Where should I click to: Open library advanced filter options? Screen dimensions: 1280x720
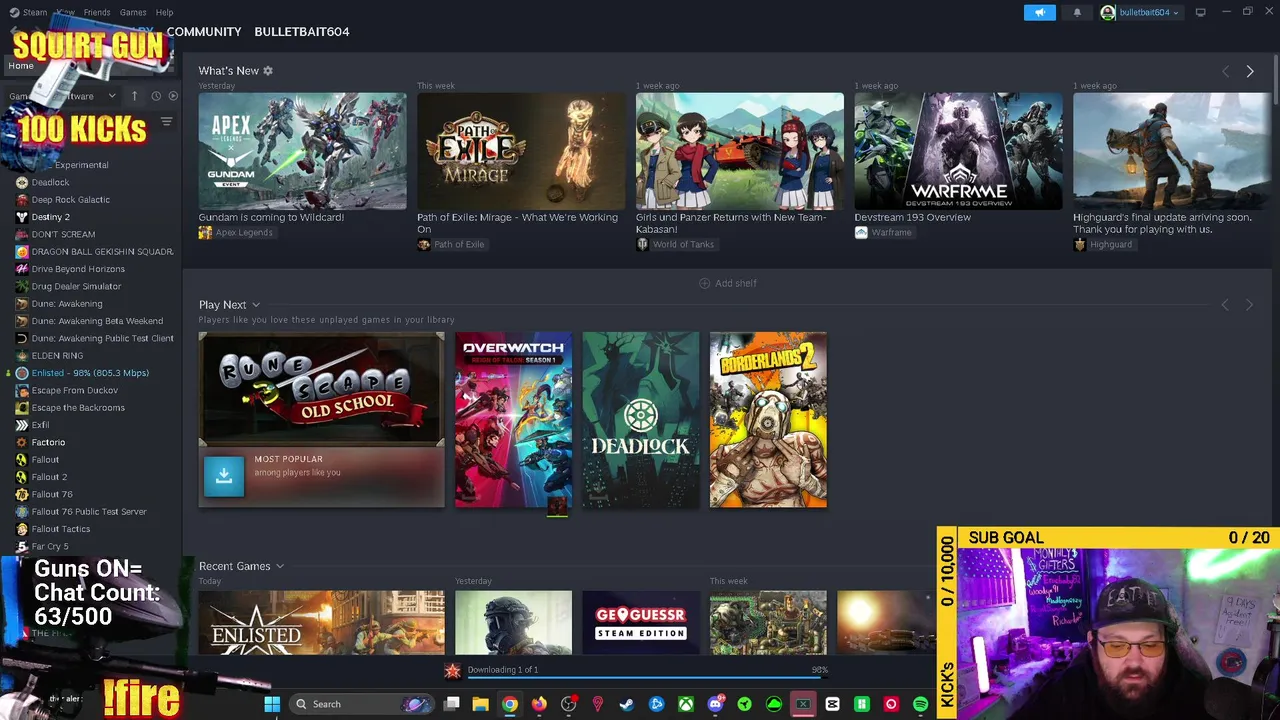166,122
